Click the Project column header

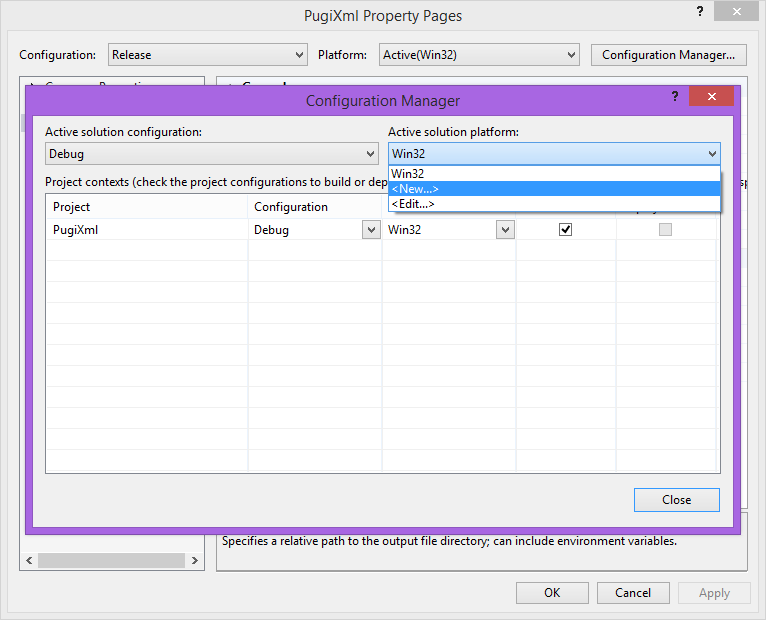pyautogui.click(x=147, y=207)
